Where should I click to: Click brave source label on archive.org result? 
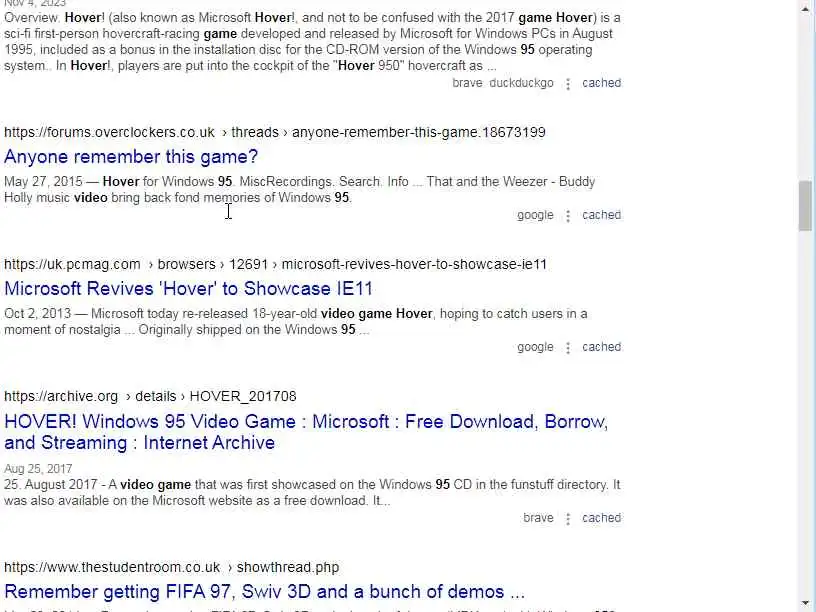tap(538, 518)
